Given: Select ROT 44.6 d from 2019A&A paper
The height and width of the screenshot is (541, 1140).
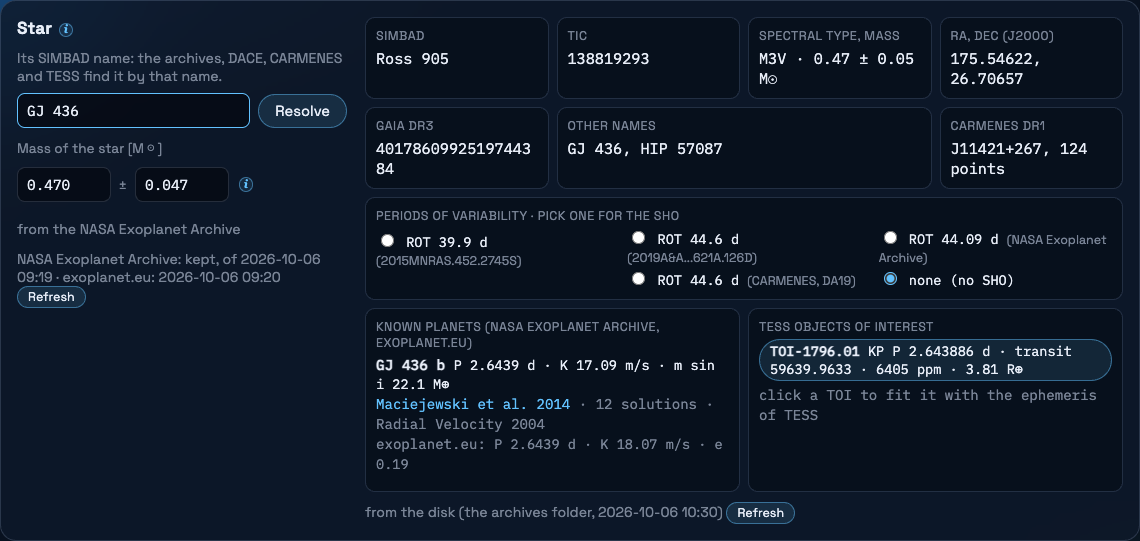Looking at the screenshot, I should tap(638, 238).
